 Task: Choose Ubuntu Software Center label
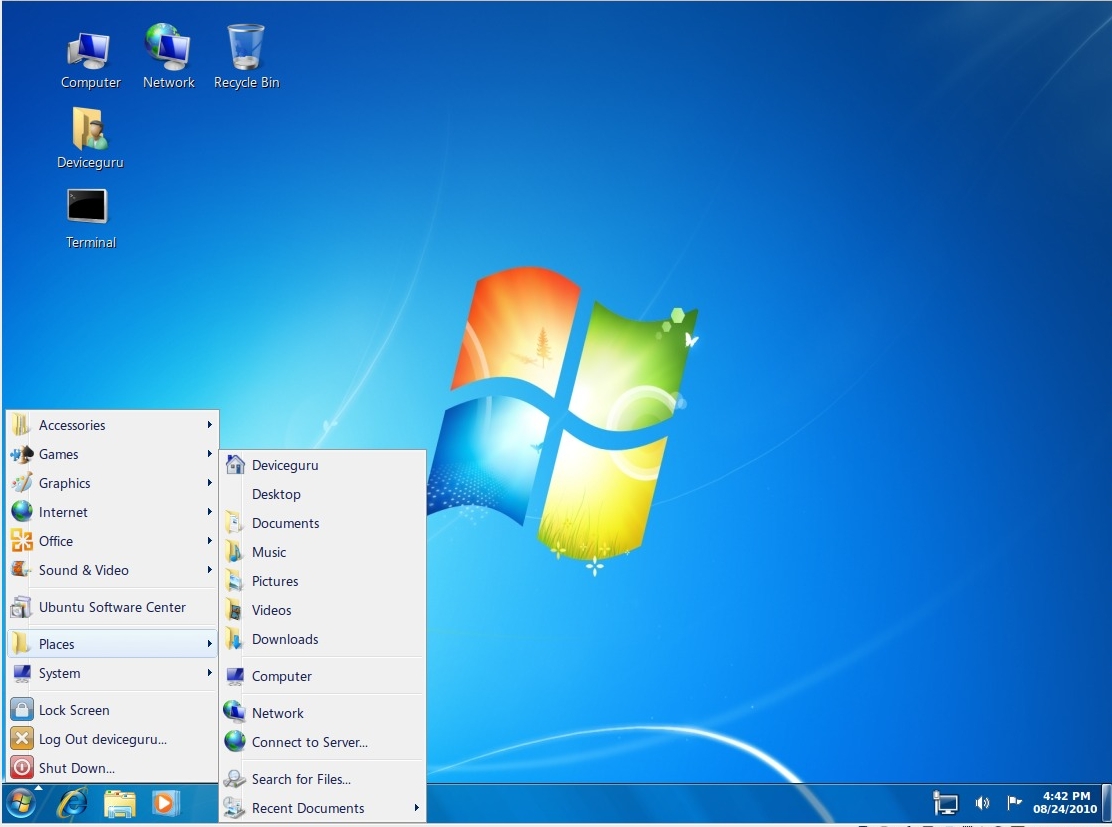pos(112,607)
